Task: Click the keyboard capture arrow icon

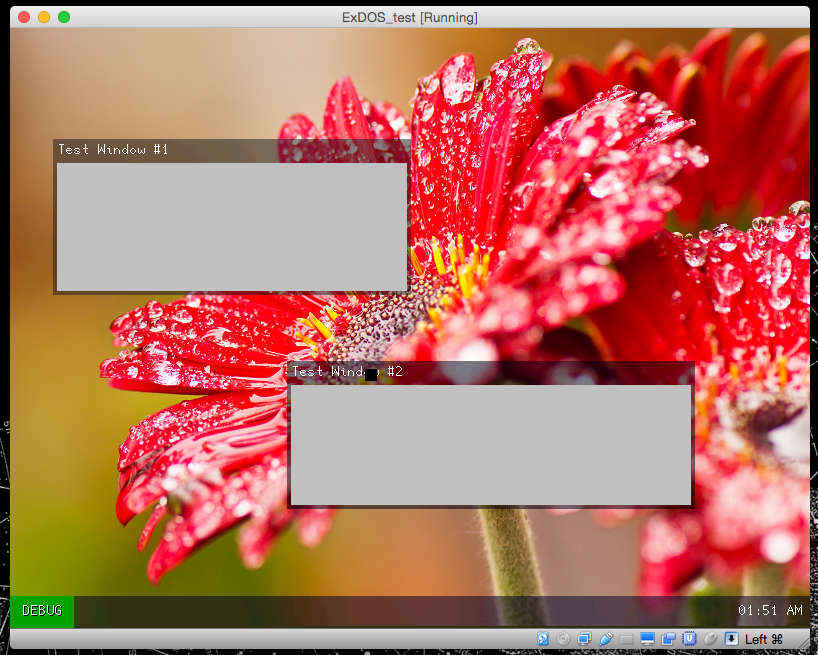Action: tap(731, 639)
